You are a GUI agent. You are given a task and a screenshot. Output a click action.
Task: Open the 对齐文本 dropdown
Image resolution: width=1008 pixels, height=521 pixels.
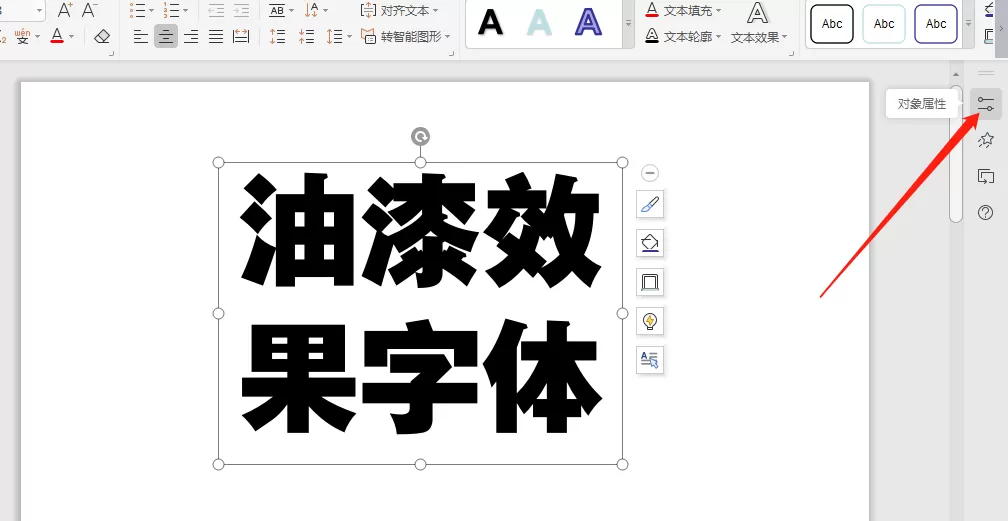[x=399, y=10]
